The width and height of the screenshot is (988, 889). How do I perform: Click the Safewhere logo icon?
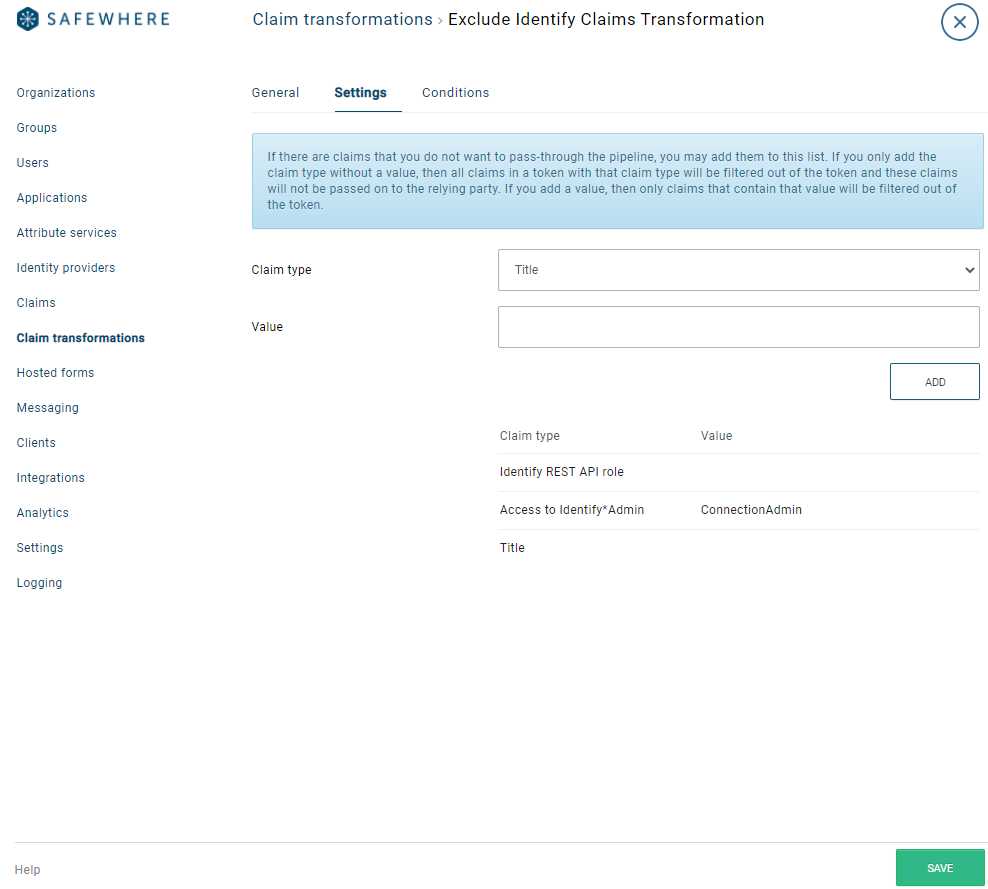(x=28, y=19)
